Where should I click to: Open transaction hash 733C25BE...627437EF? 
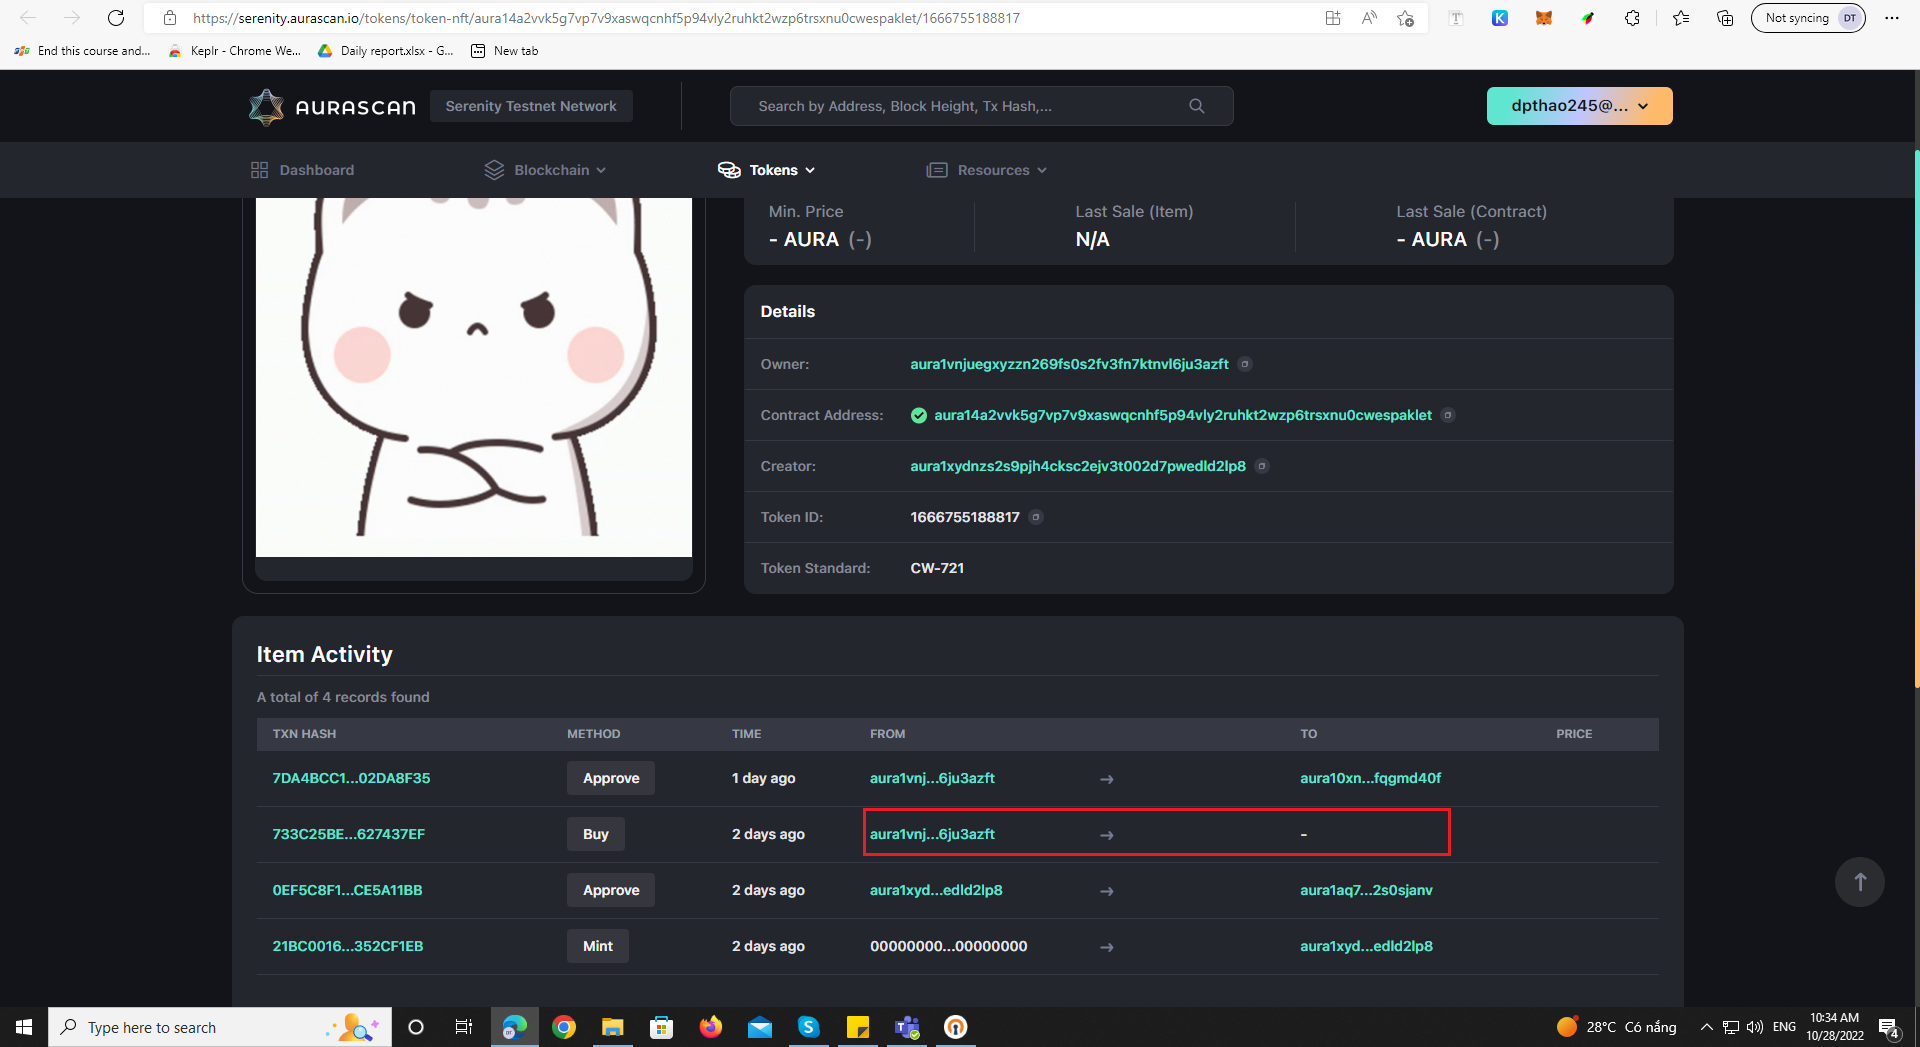tap(347, 834)
